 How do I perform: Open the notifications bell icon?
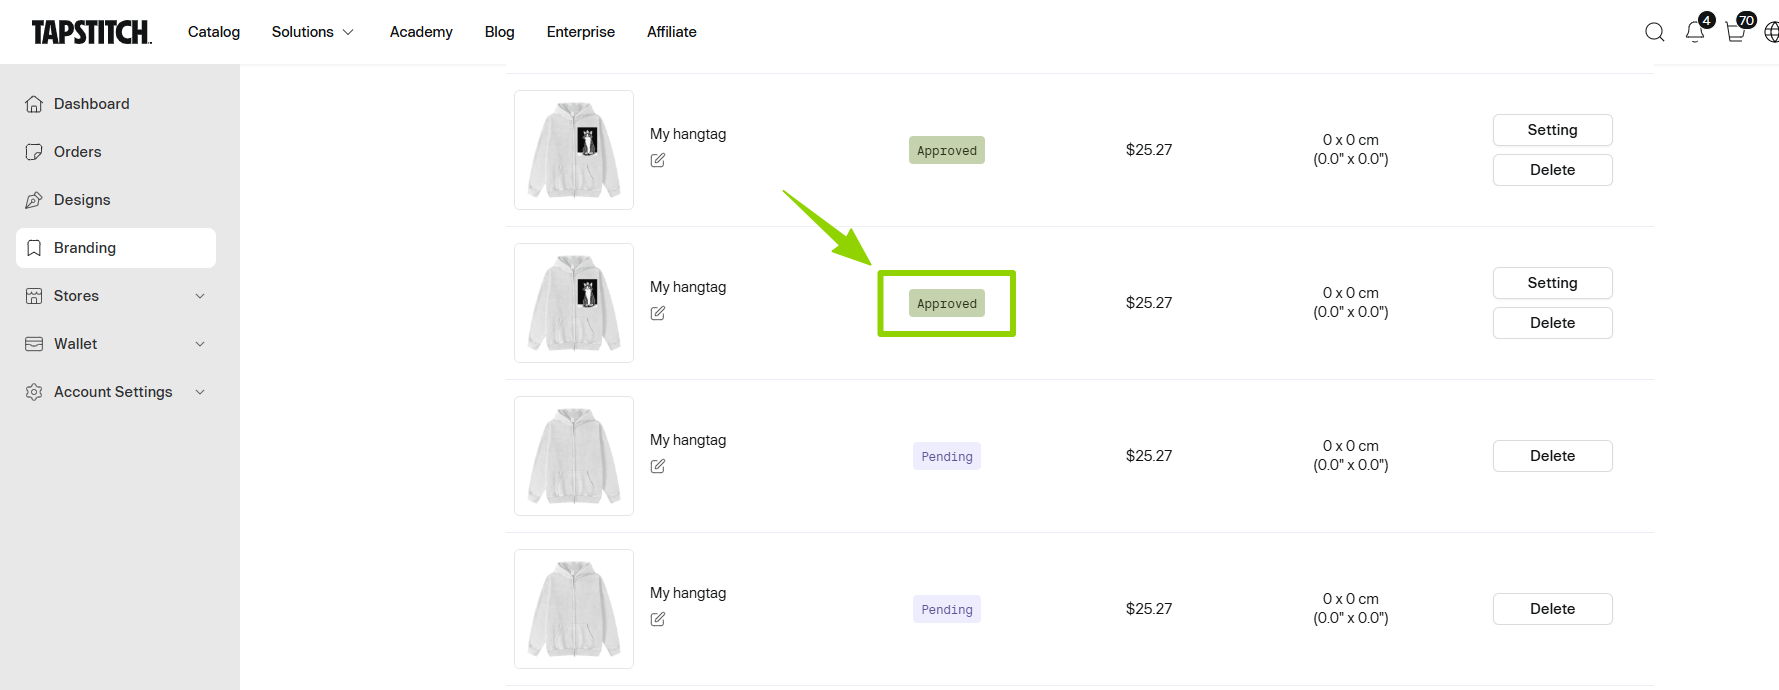[1695, 32]
